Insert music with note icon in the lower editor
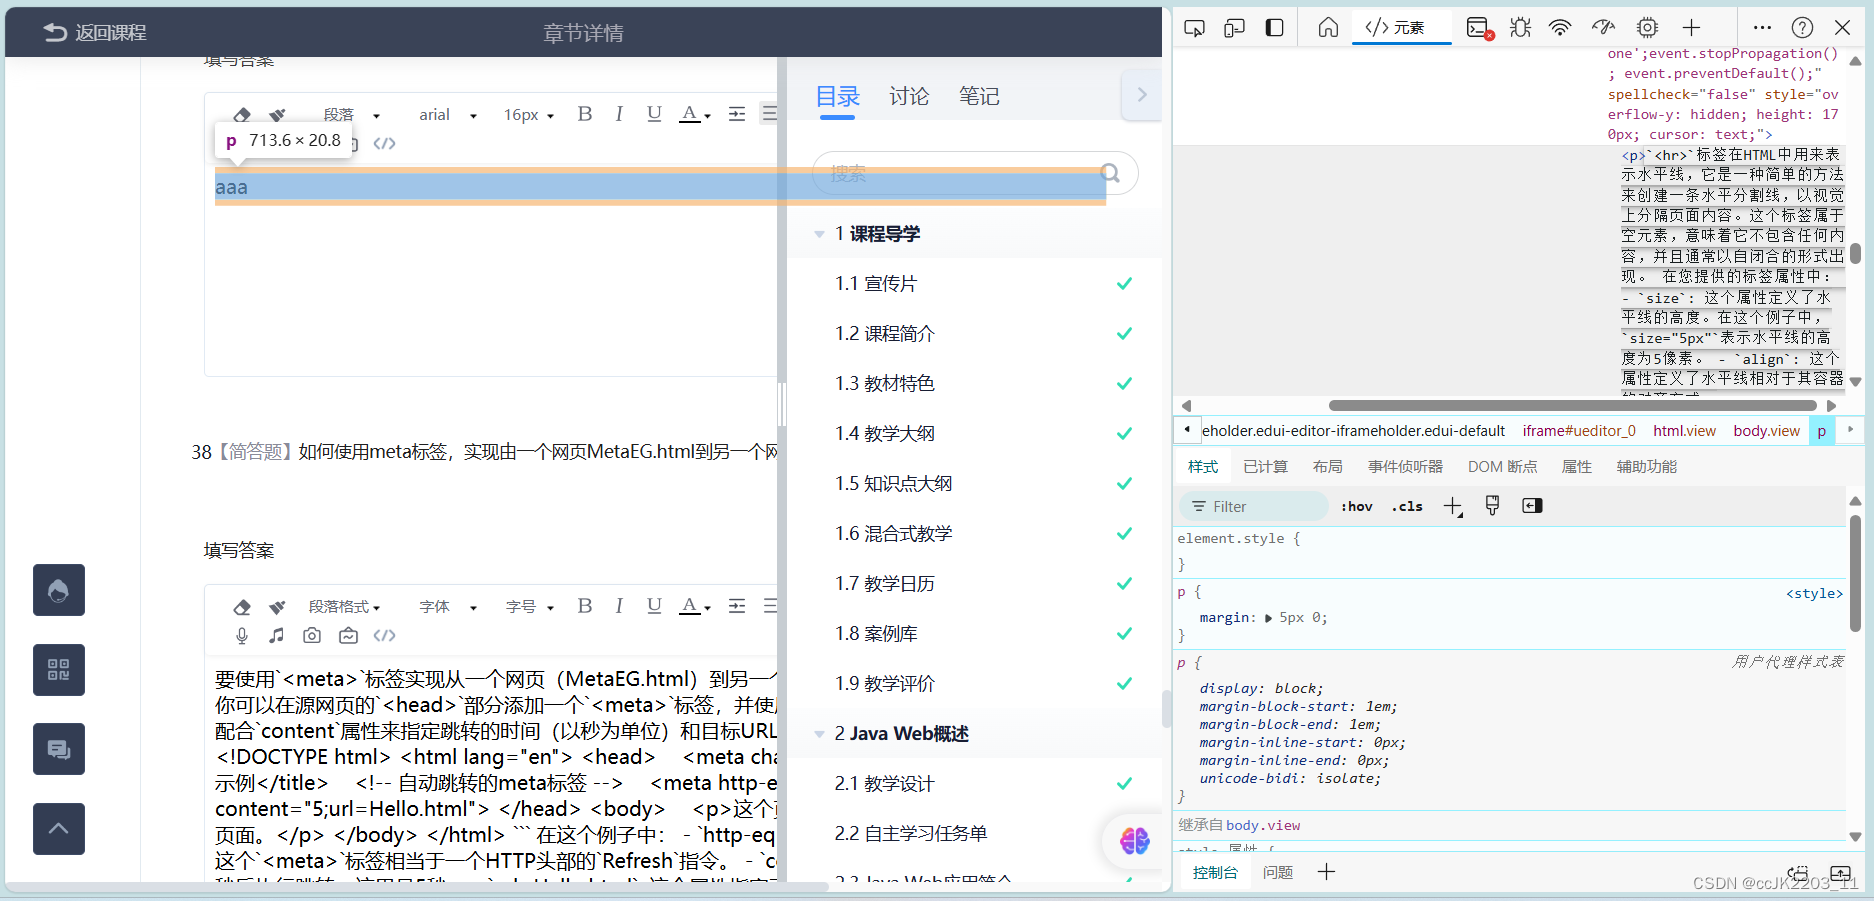The image size is (1874, 901). (x=277, y=635)
